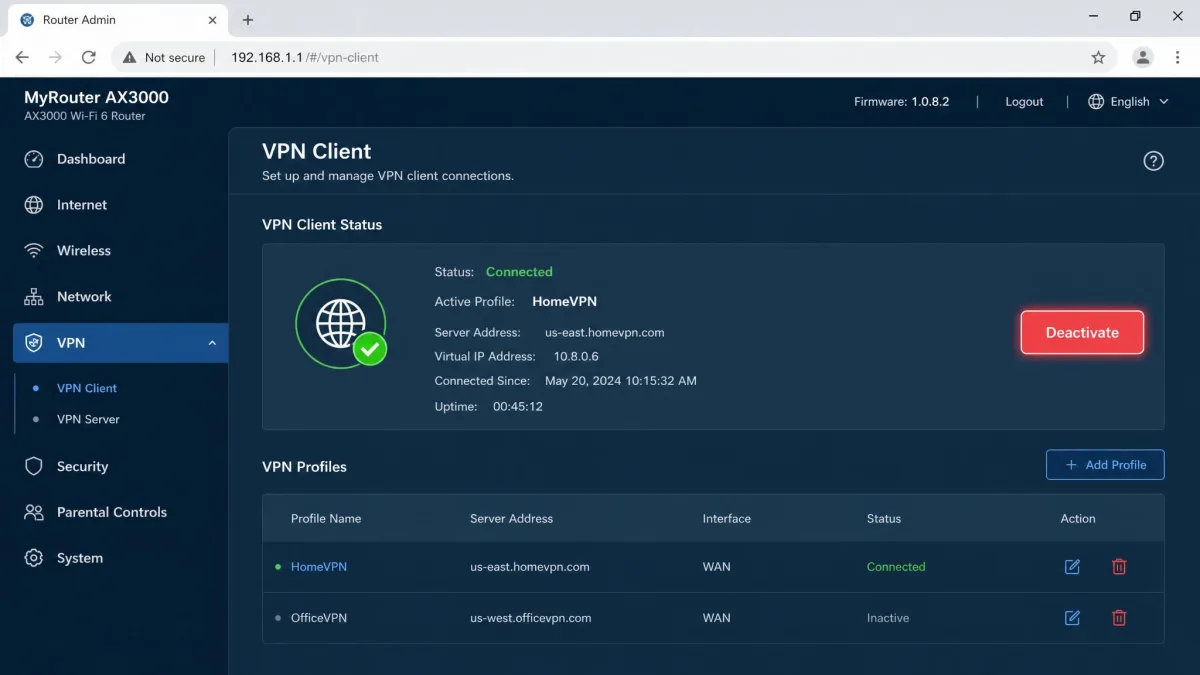Open the help question mark icon
Image resolution: width=1200 pixels, height=675 pixels.
pyautogui.click(x=1153, y=161)
